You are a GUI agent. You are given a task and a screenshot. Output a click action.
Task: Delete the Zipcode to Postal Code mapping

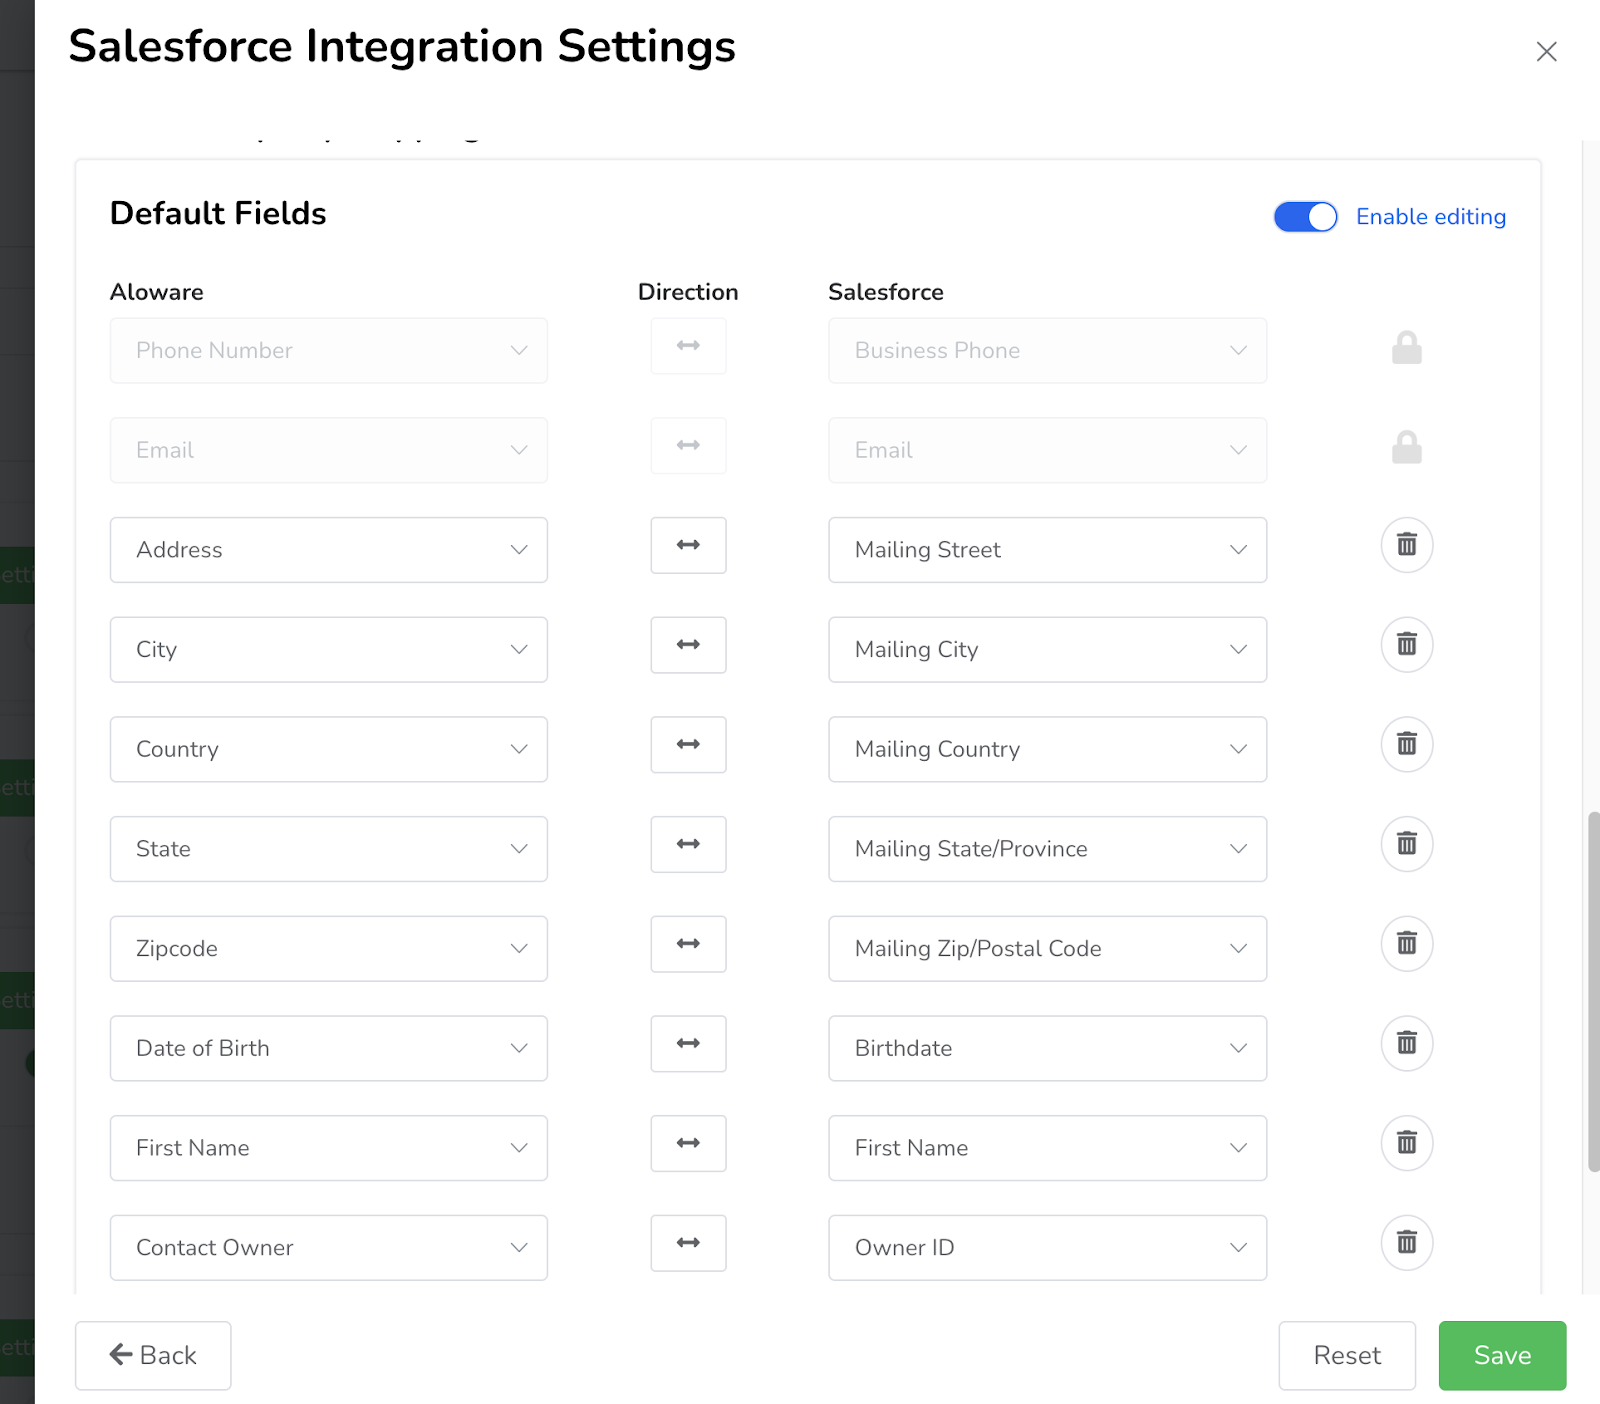[1406, 944]
